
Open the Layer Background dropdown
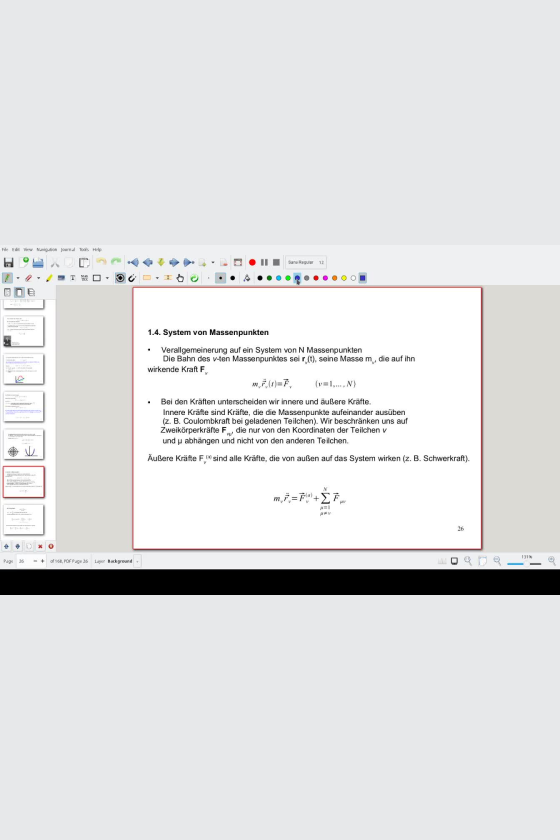[x=138, y=561]
